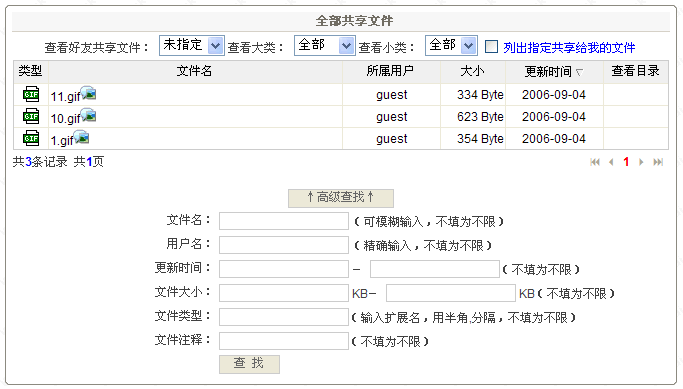Click the GIF type icon for 1.gif

pos(31,138)
